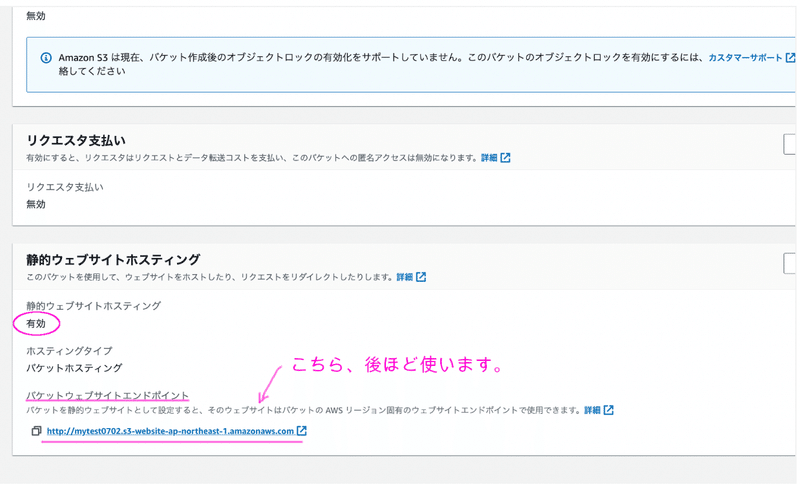Click the リクエスタ支払い section heading
800x485 pixels.
(76, 140)
